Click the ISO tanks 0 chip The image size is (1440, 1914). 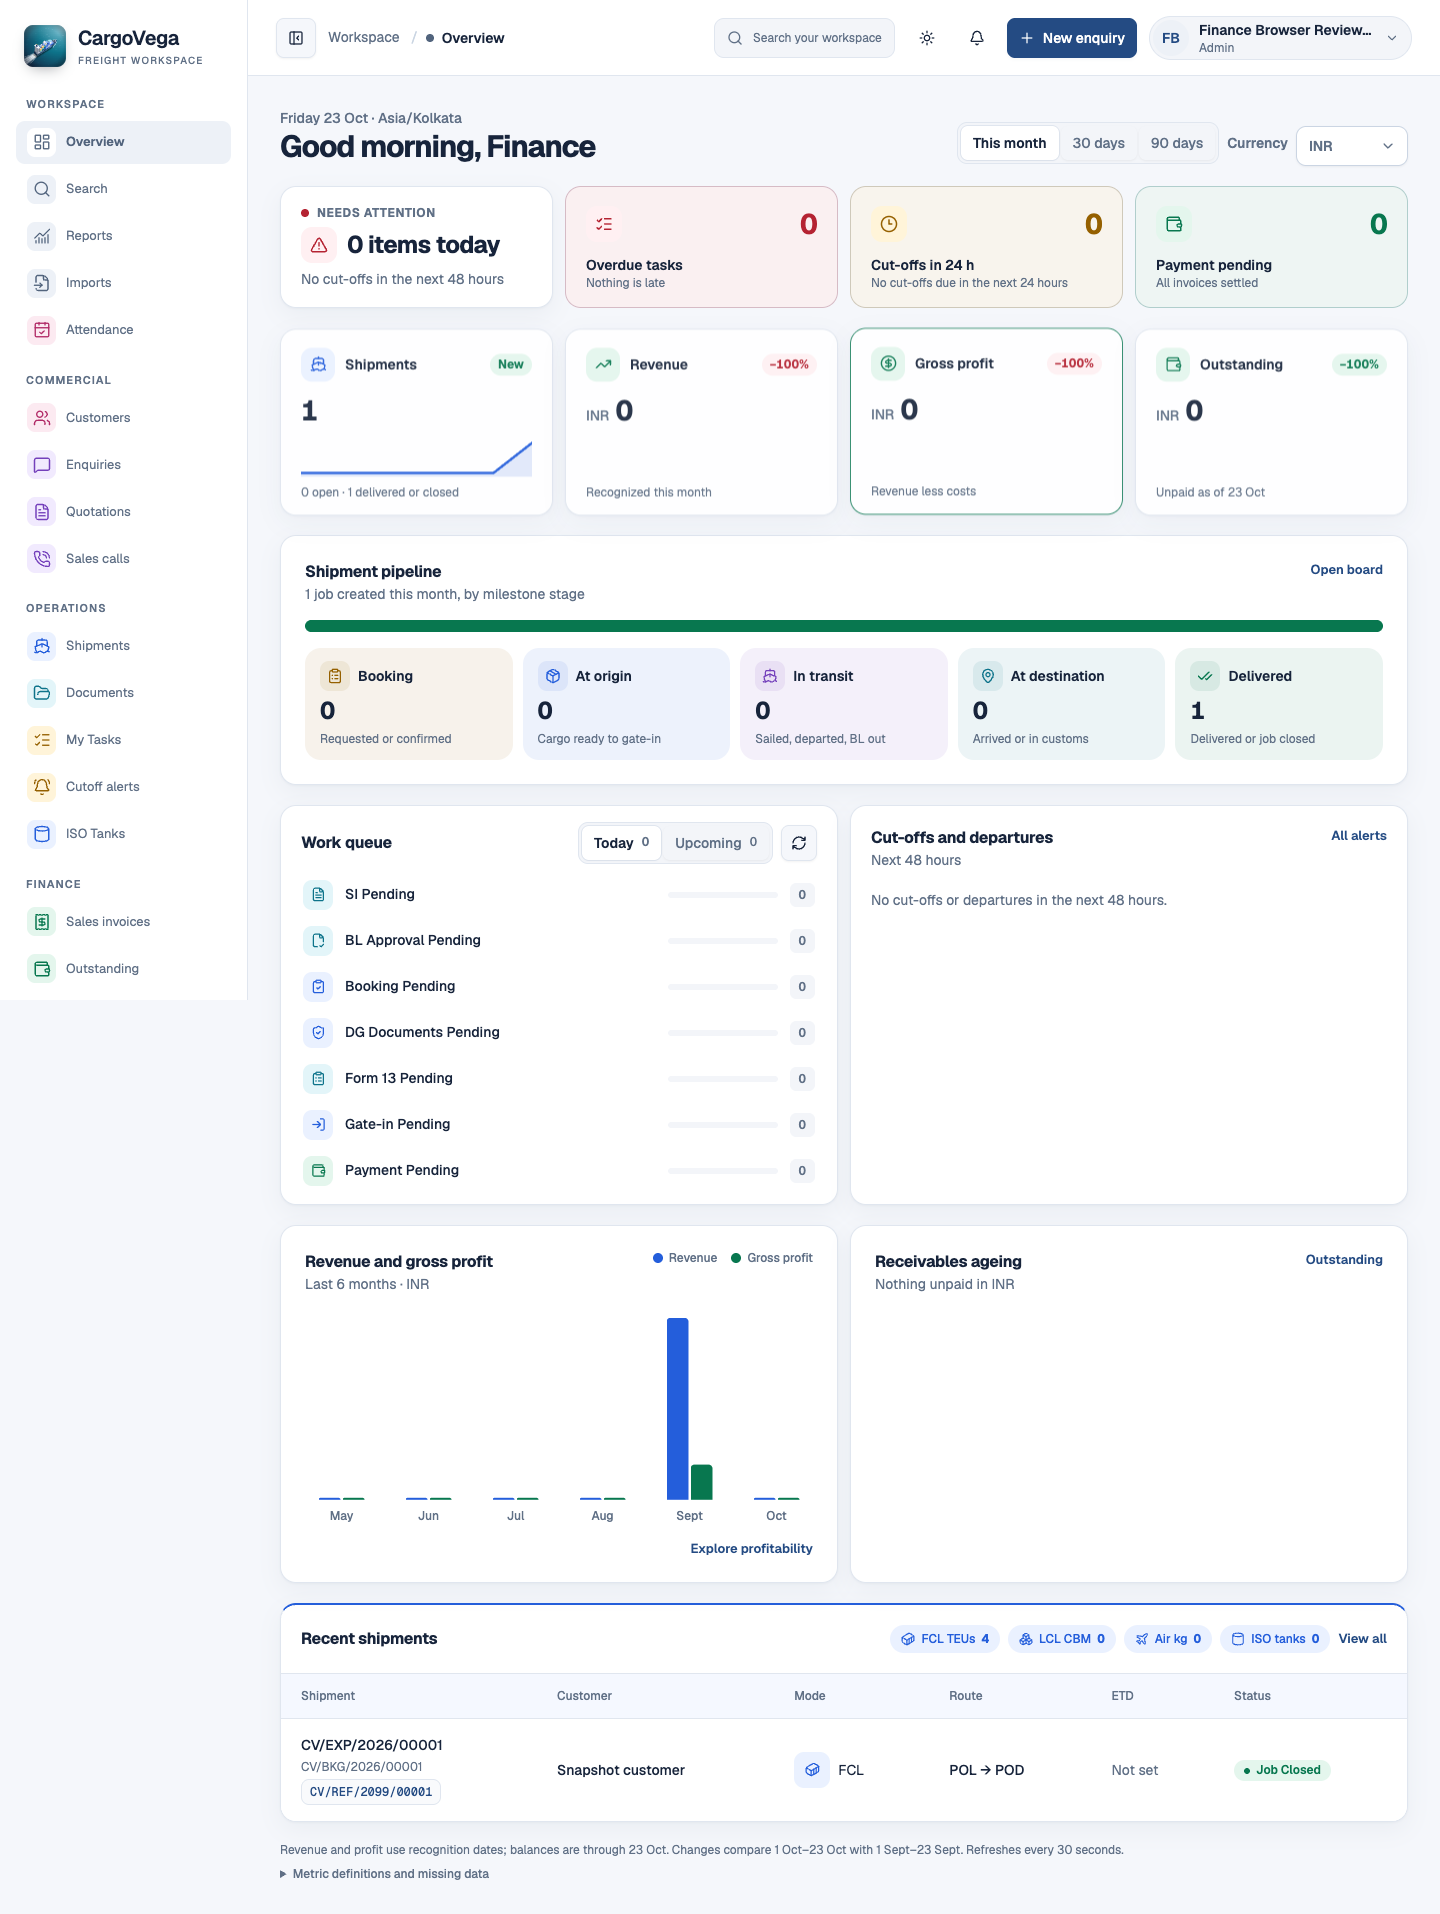coord(1275,1639)
